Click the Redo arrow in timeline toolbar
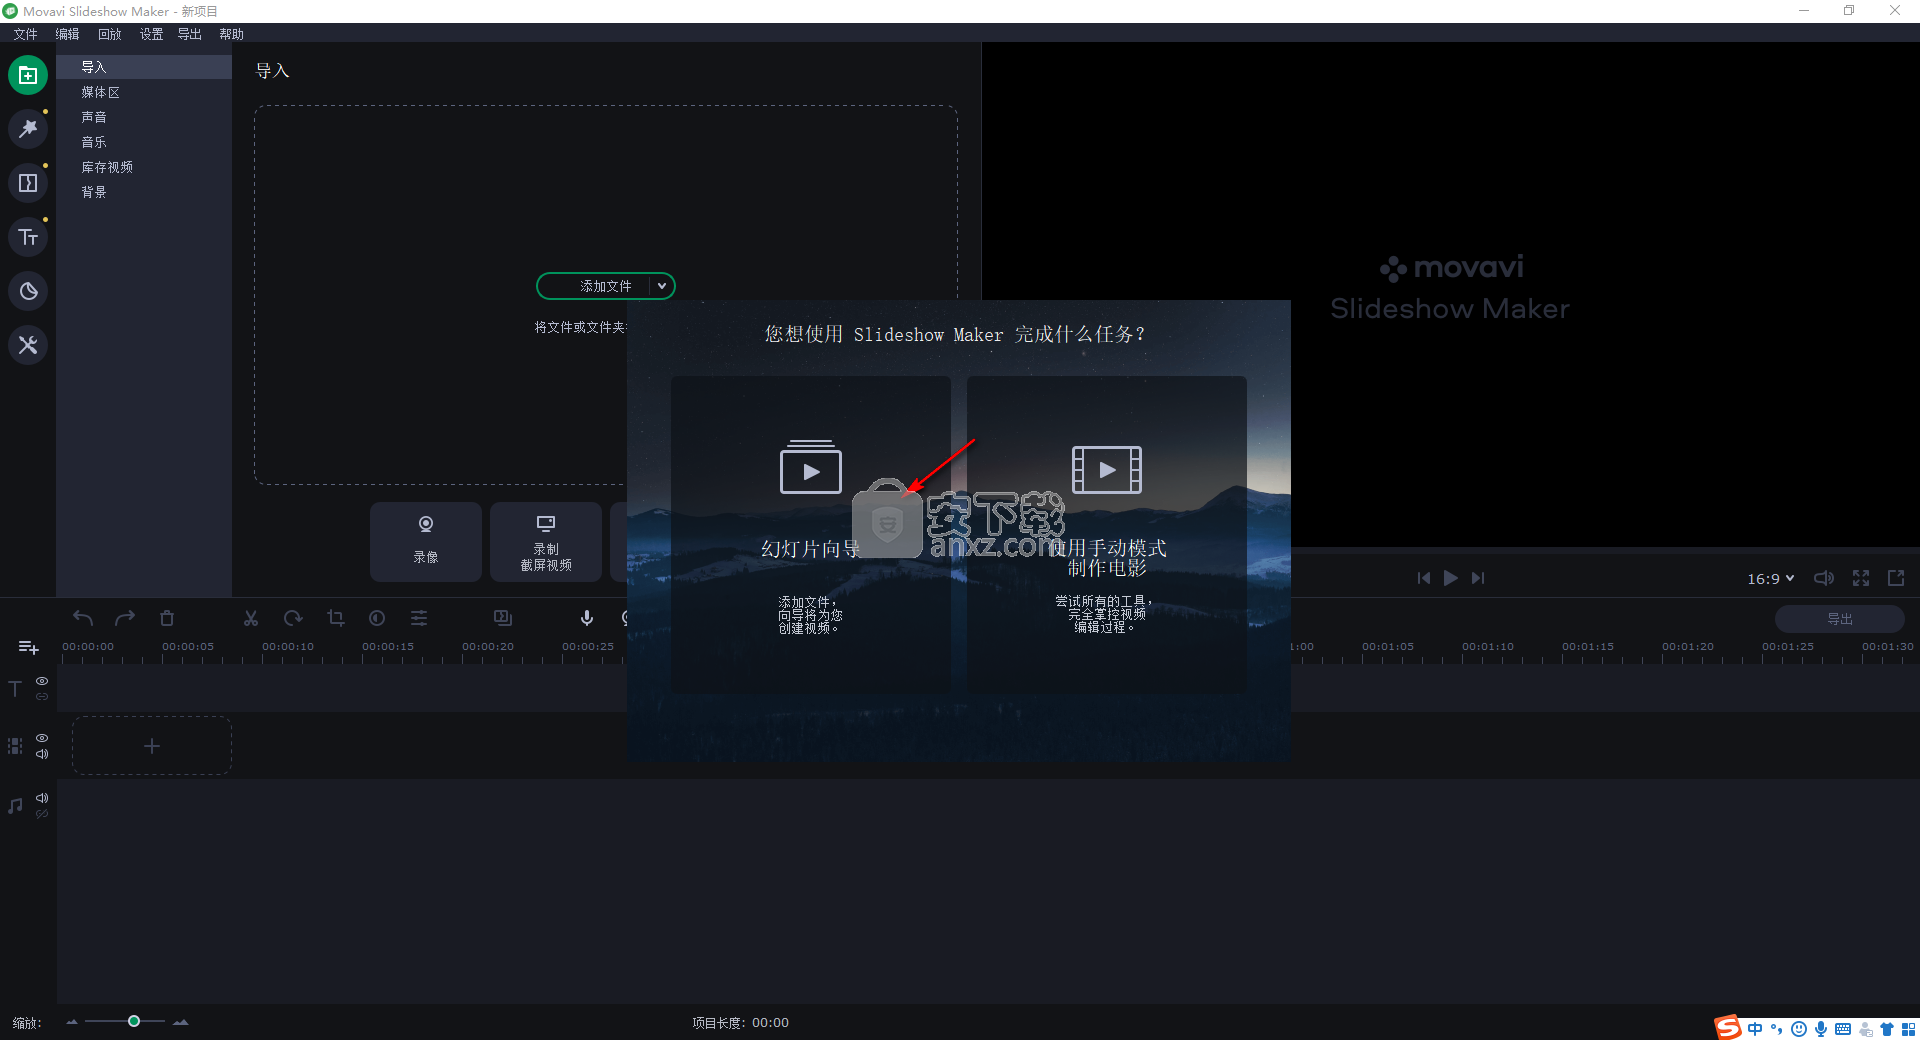 click(x=125, y=618)
